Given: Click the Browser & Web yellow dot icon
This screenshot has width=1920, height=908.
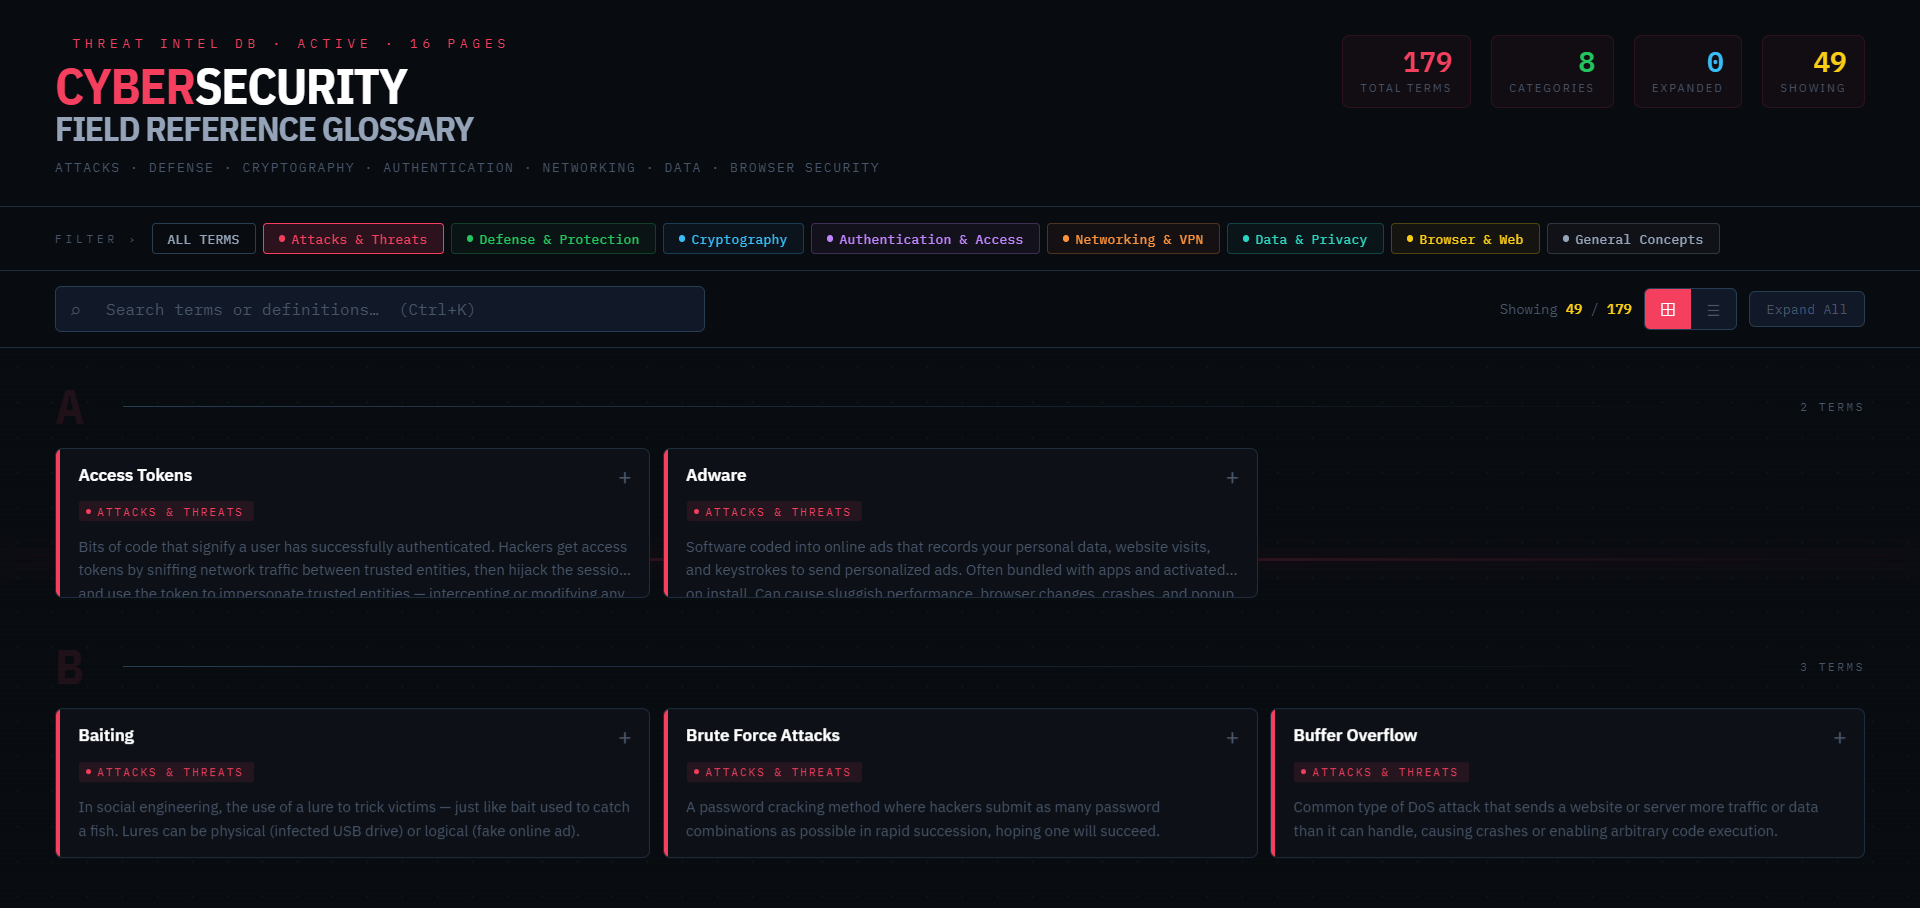Looking at the screenshot, I should (x=1409, y=239).
